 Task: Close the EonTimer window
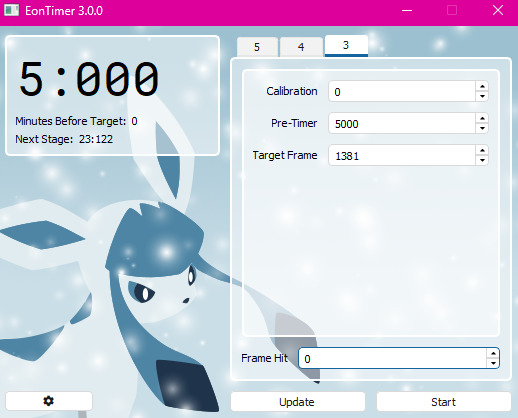[x=498, y=10]
